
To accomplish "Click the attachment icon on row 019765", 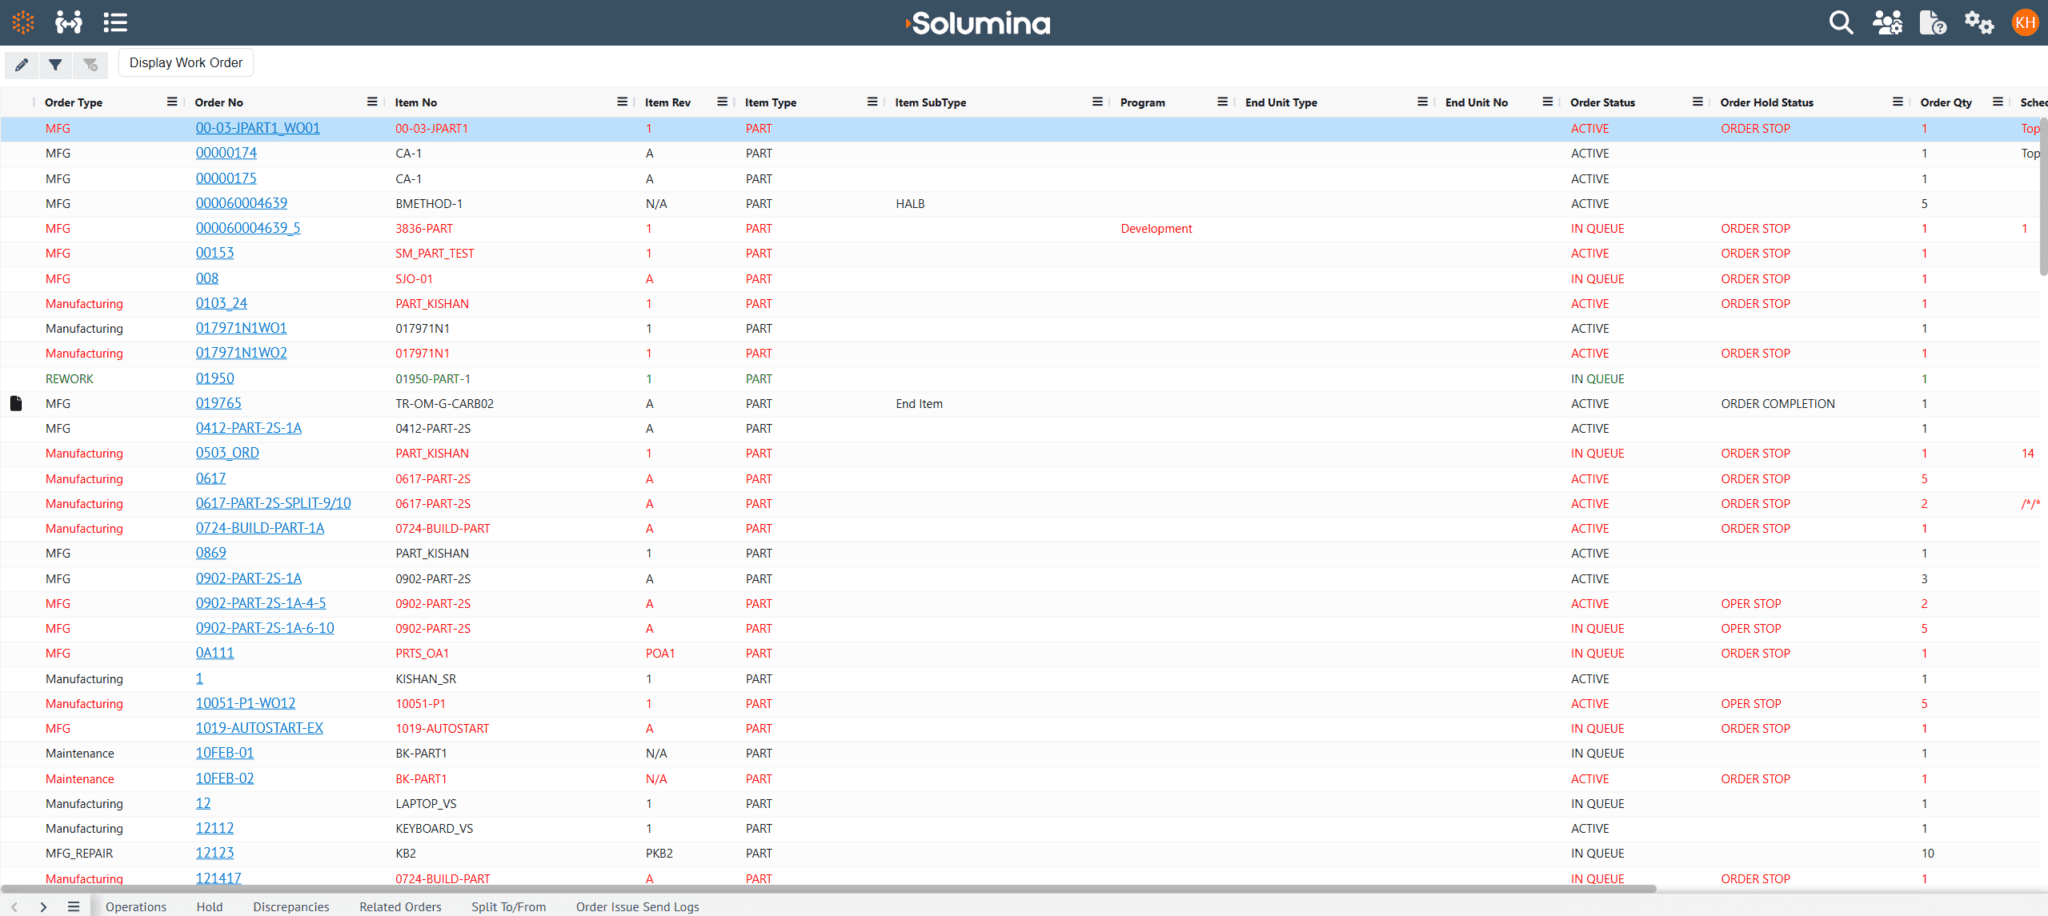I will point(16,403).
